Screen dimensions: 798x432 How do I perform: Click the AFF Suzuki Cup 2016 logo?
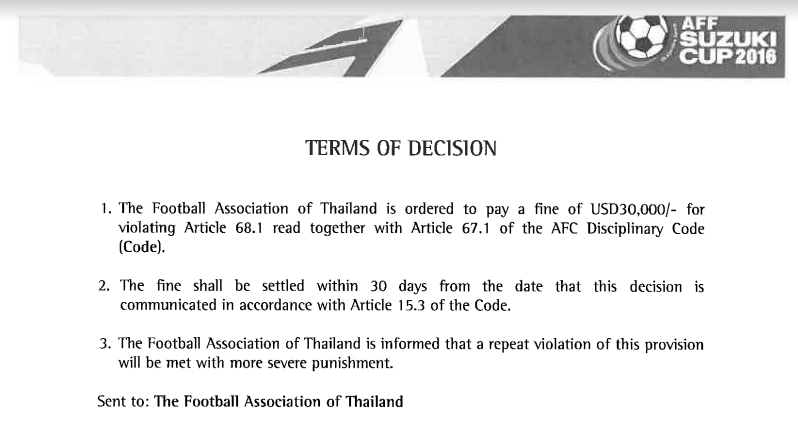tap(686, 41)
